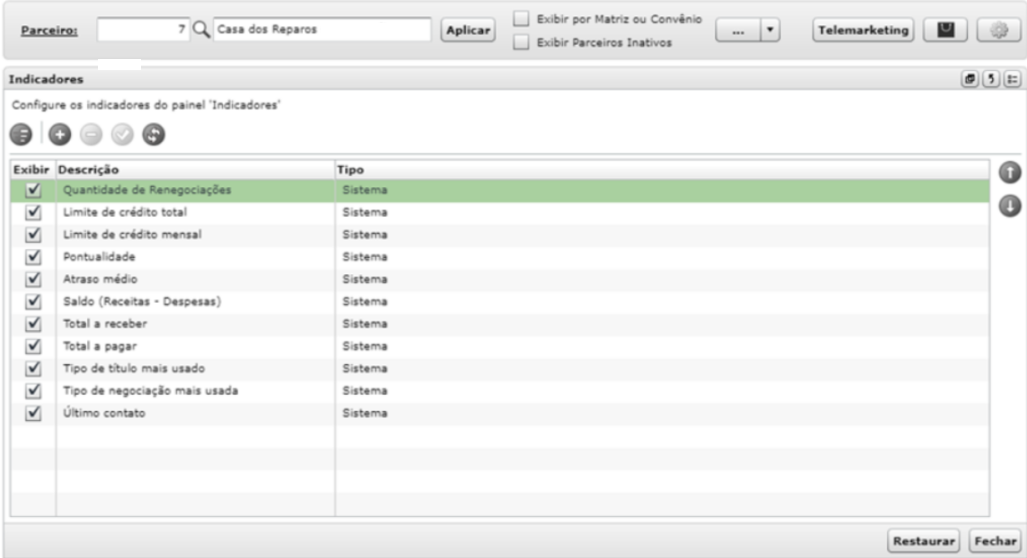Move selected indicator up with arrow
This screenshot has width=1027, height=558.
(1010, 172)
